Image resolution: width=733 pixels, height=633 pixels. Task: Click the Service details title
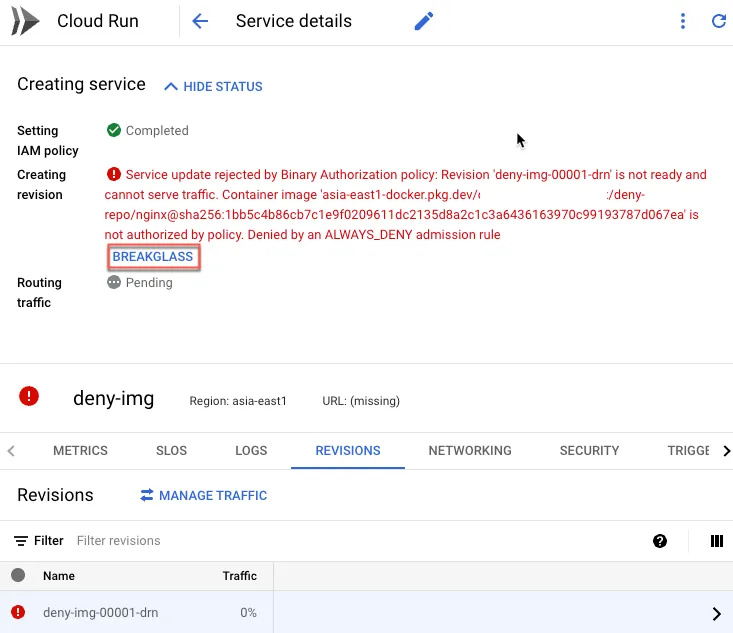tap(294, 21)
